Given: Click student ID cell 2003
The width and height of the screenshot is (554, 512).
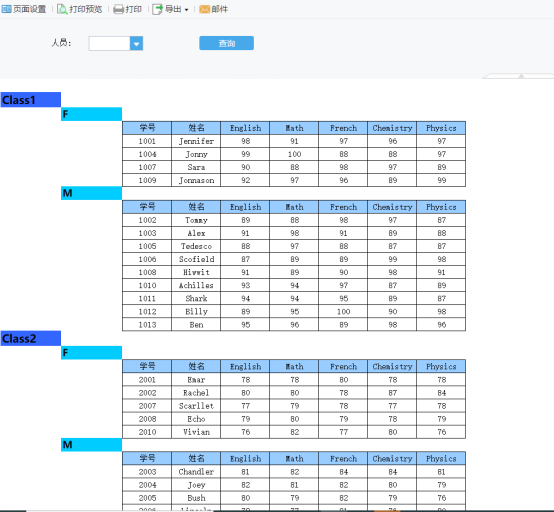Looking at the screenshot, I should click(147, 472).
